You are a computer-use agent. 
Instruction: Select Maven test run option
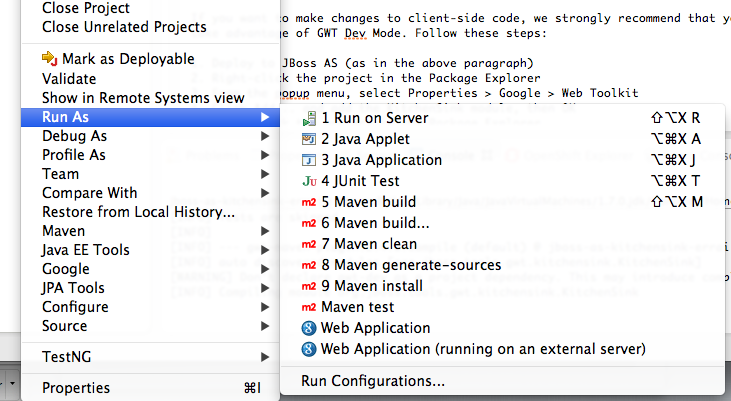tap(358, 307)
